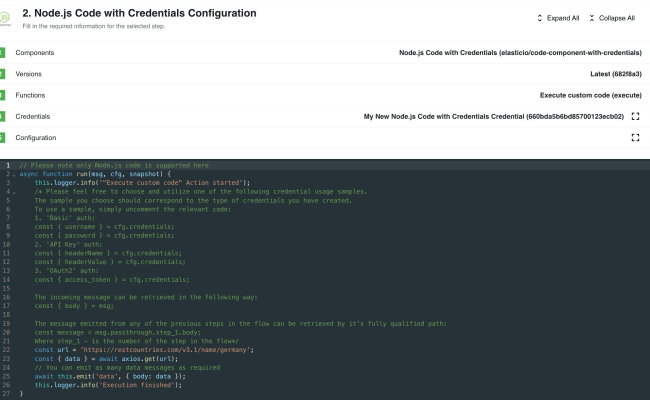
Task: Click the selected component value Node.js Code with Credentials
Action: 520,53
